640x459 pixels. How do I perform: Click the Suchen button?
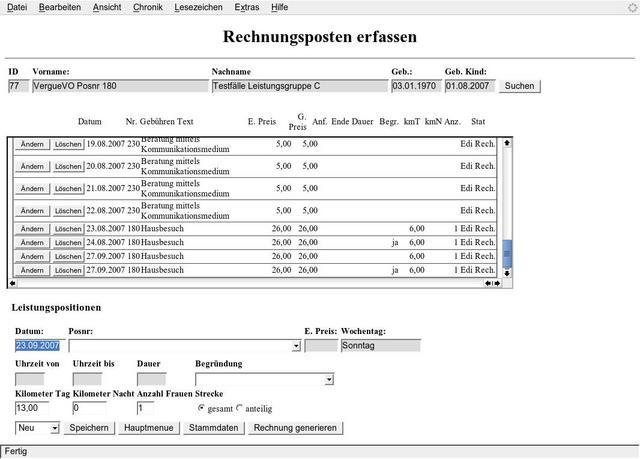(x=520, y=86)
